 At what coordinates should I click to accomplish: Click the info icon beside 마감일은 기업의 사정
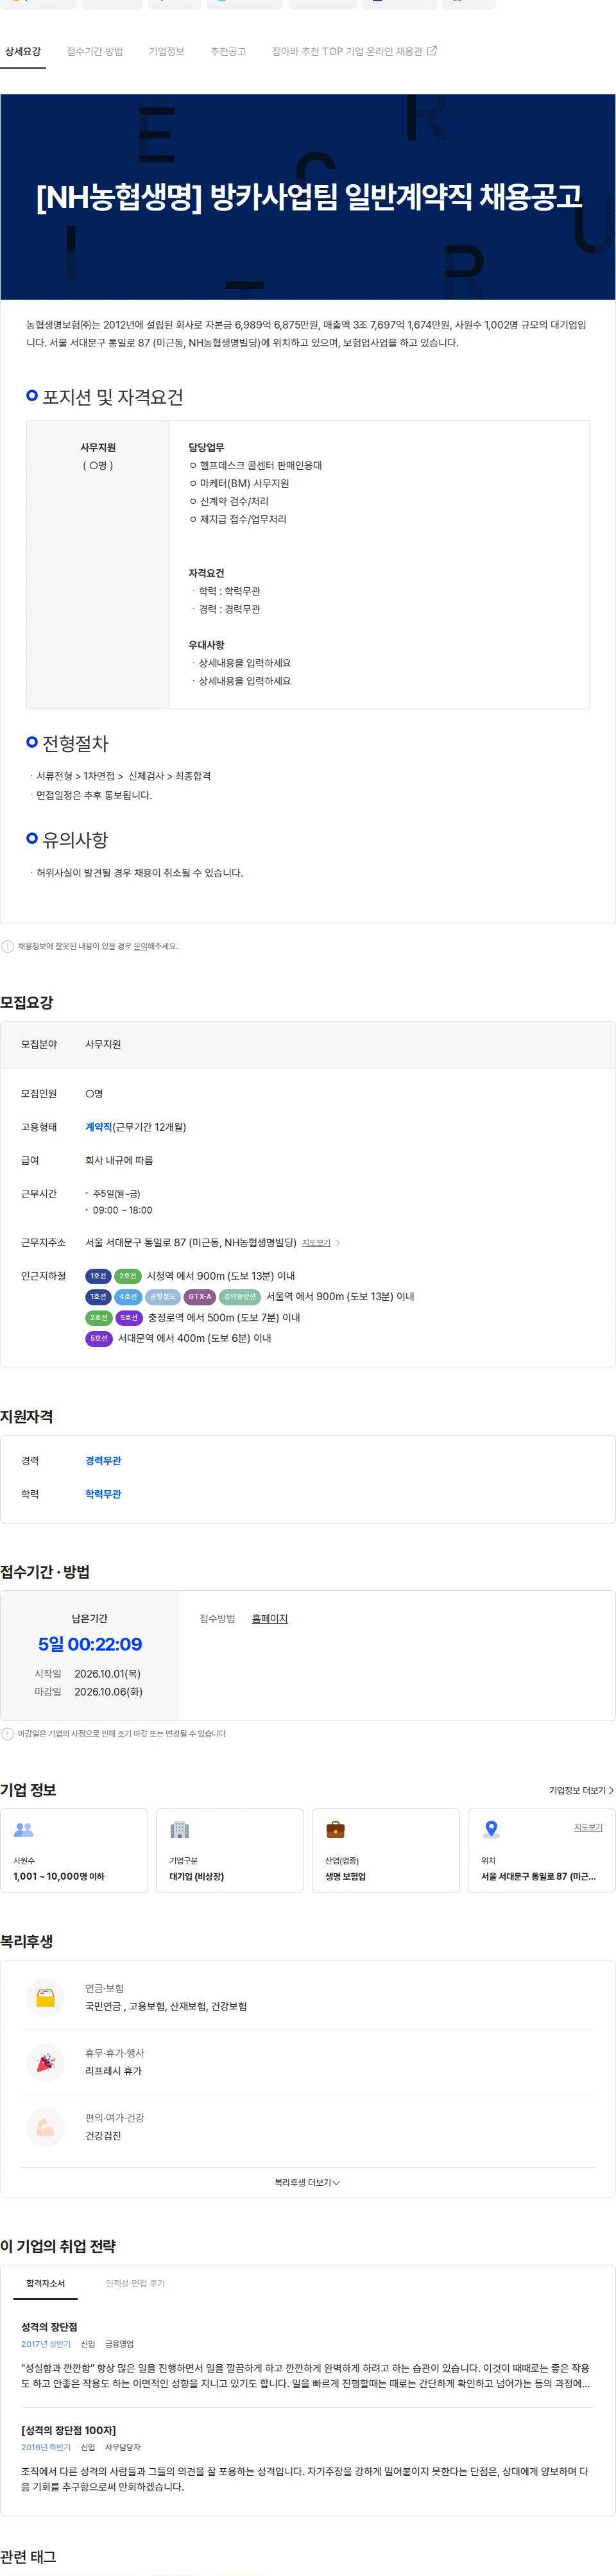coord(8,1734)
